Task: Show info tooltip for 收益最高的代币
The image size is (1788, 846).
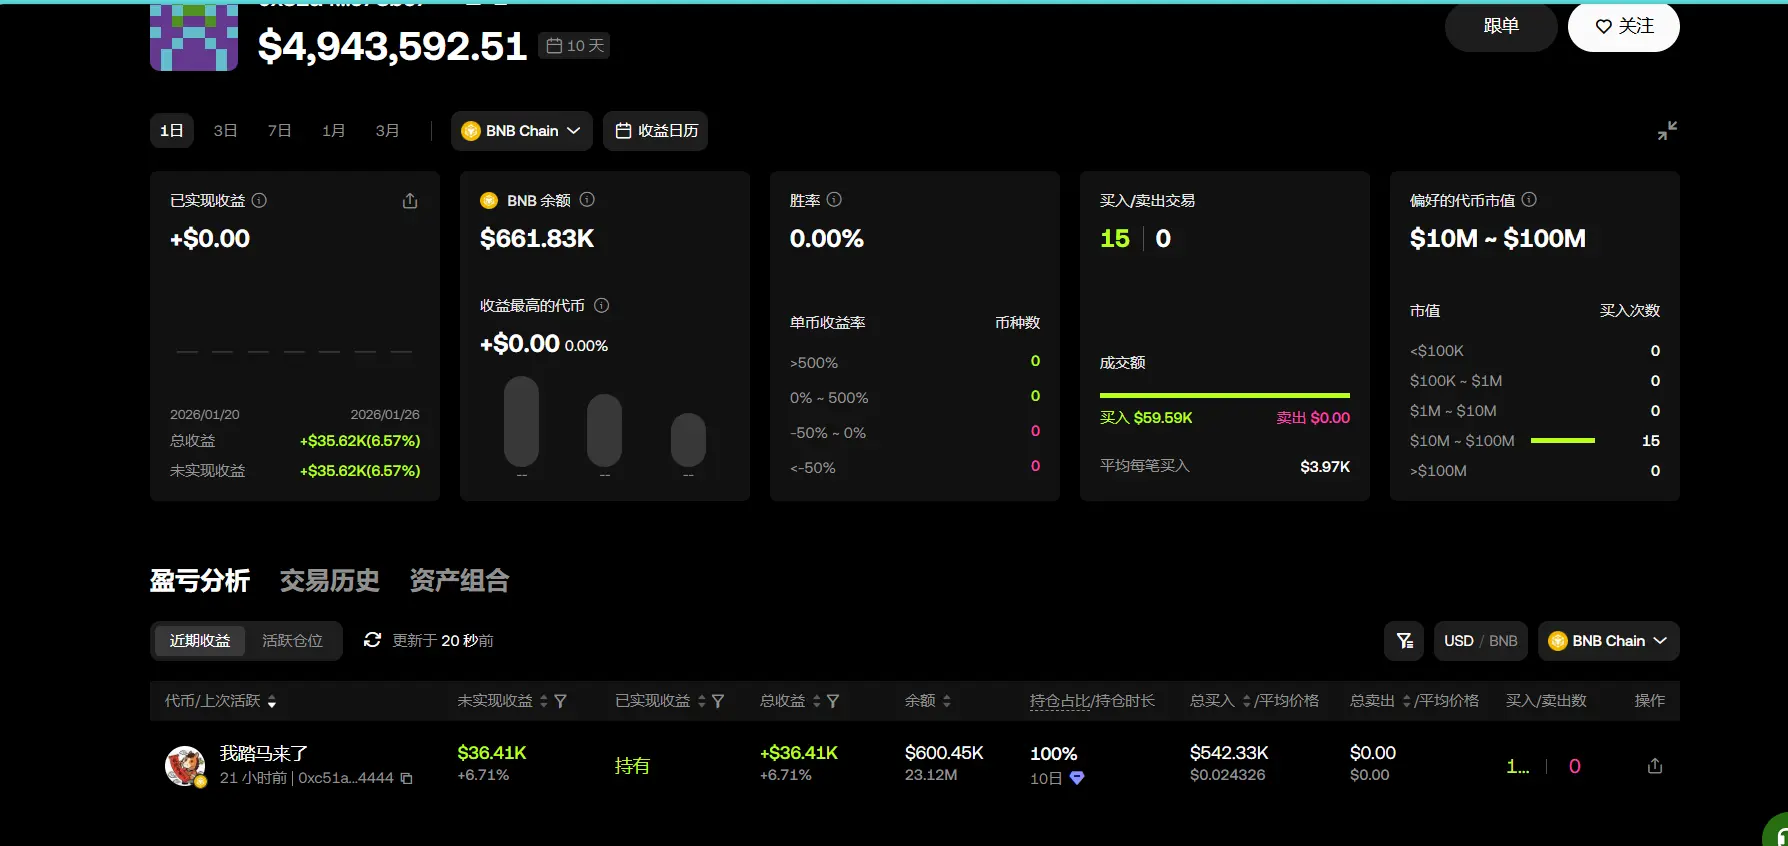Action: tap(602, 305)
